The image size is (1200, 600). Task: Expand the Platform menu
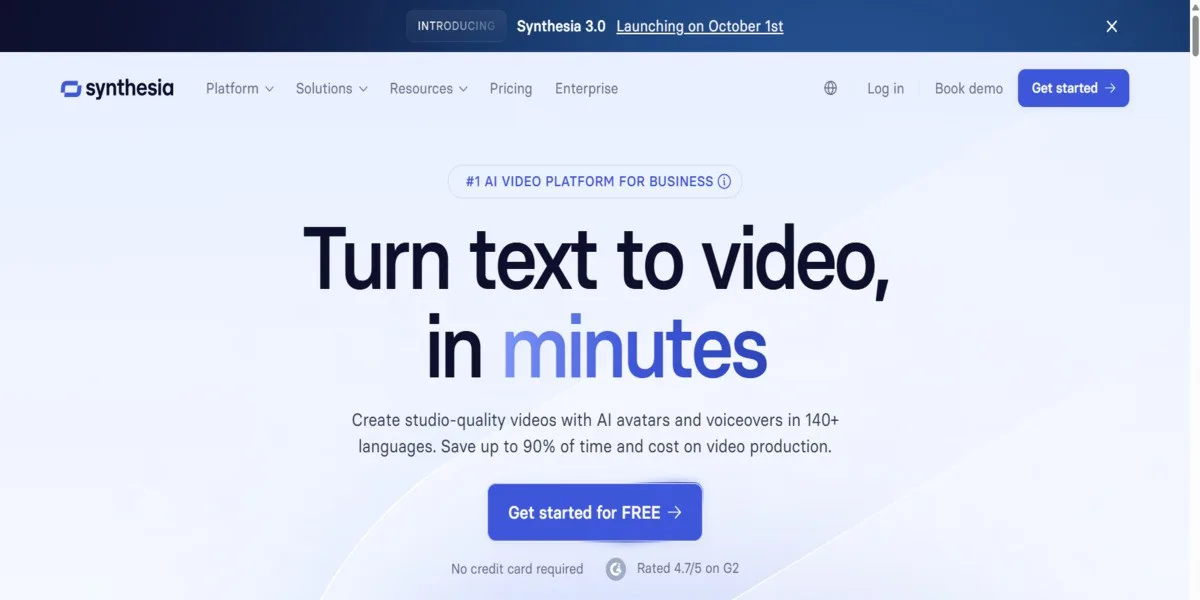click(239, 88)
